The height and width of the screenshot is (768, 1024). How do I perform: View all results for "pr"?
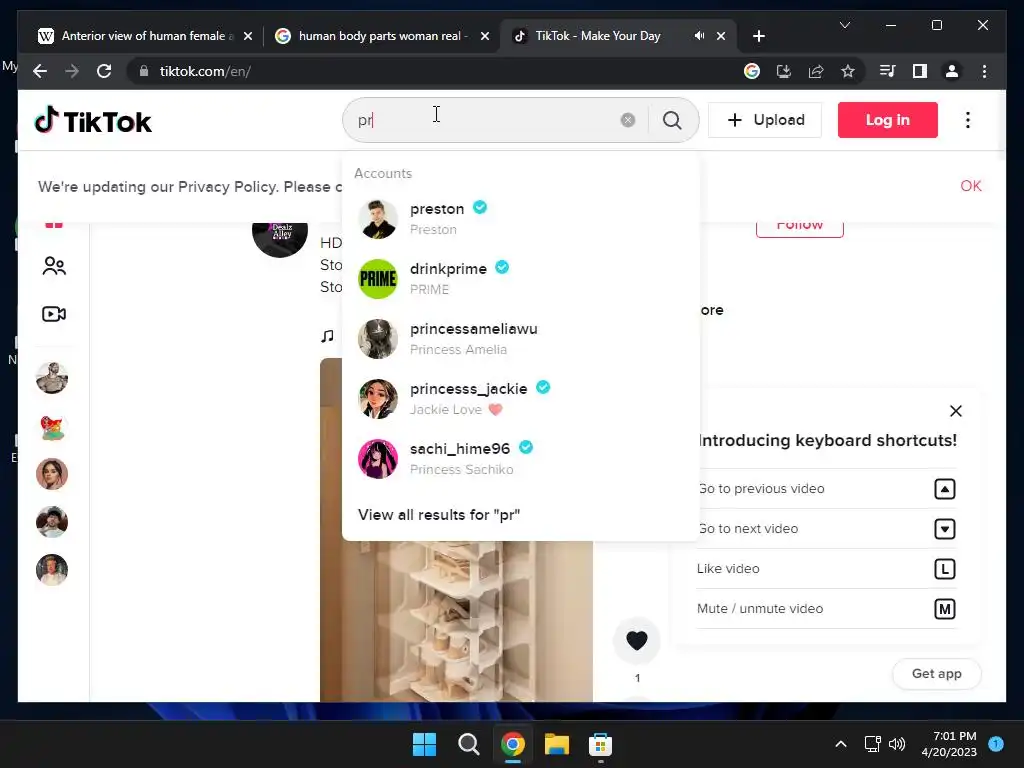click(439, 515)
